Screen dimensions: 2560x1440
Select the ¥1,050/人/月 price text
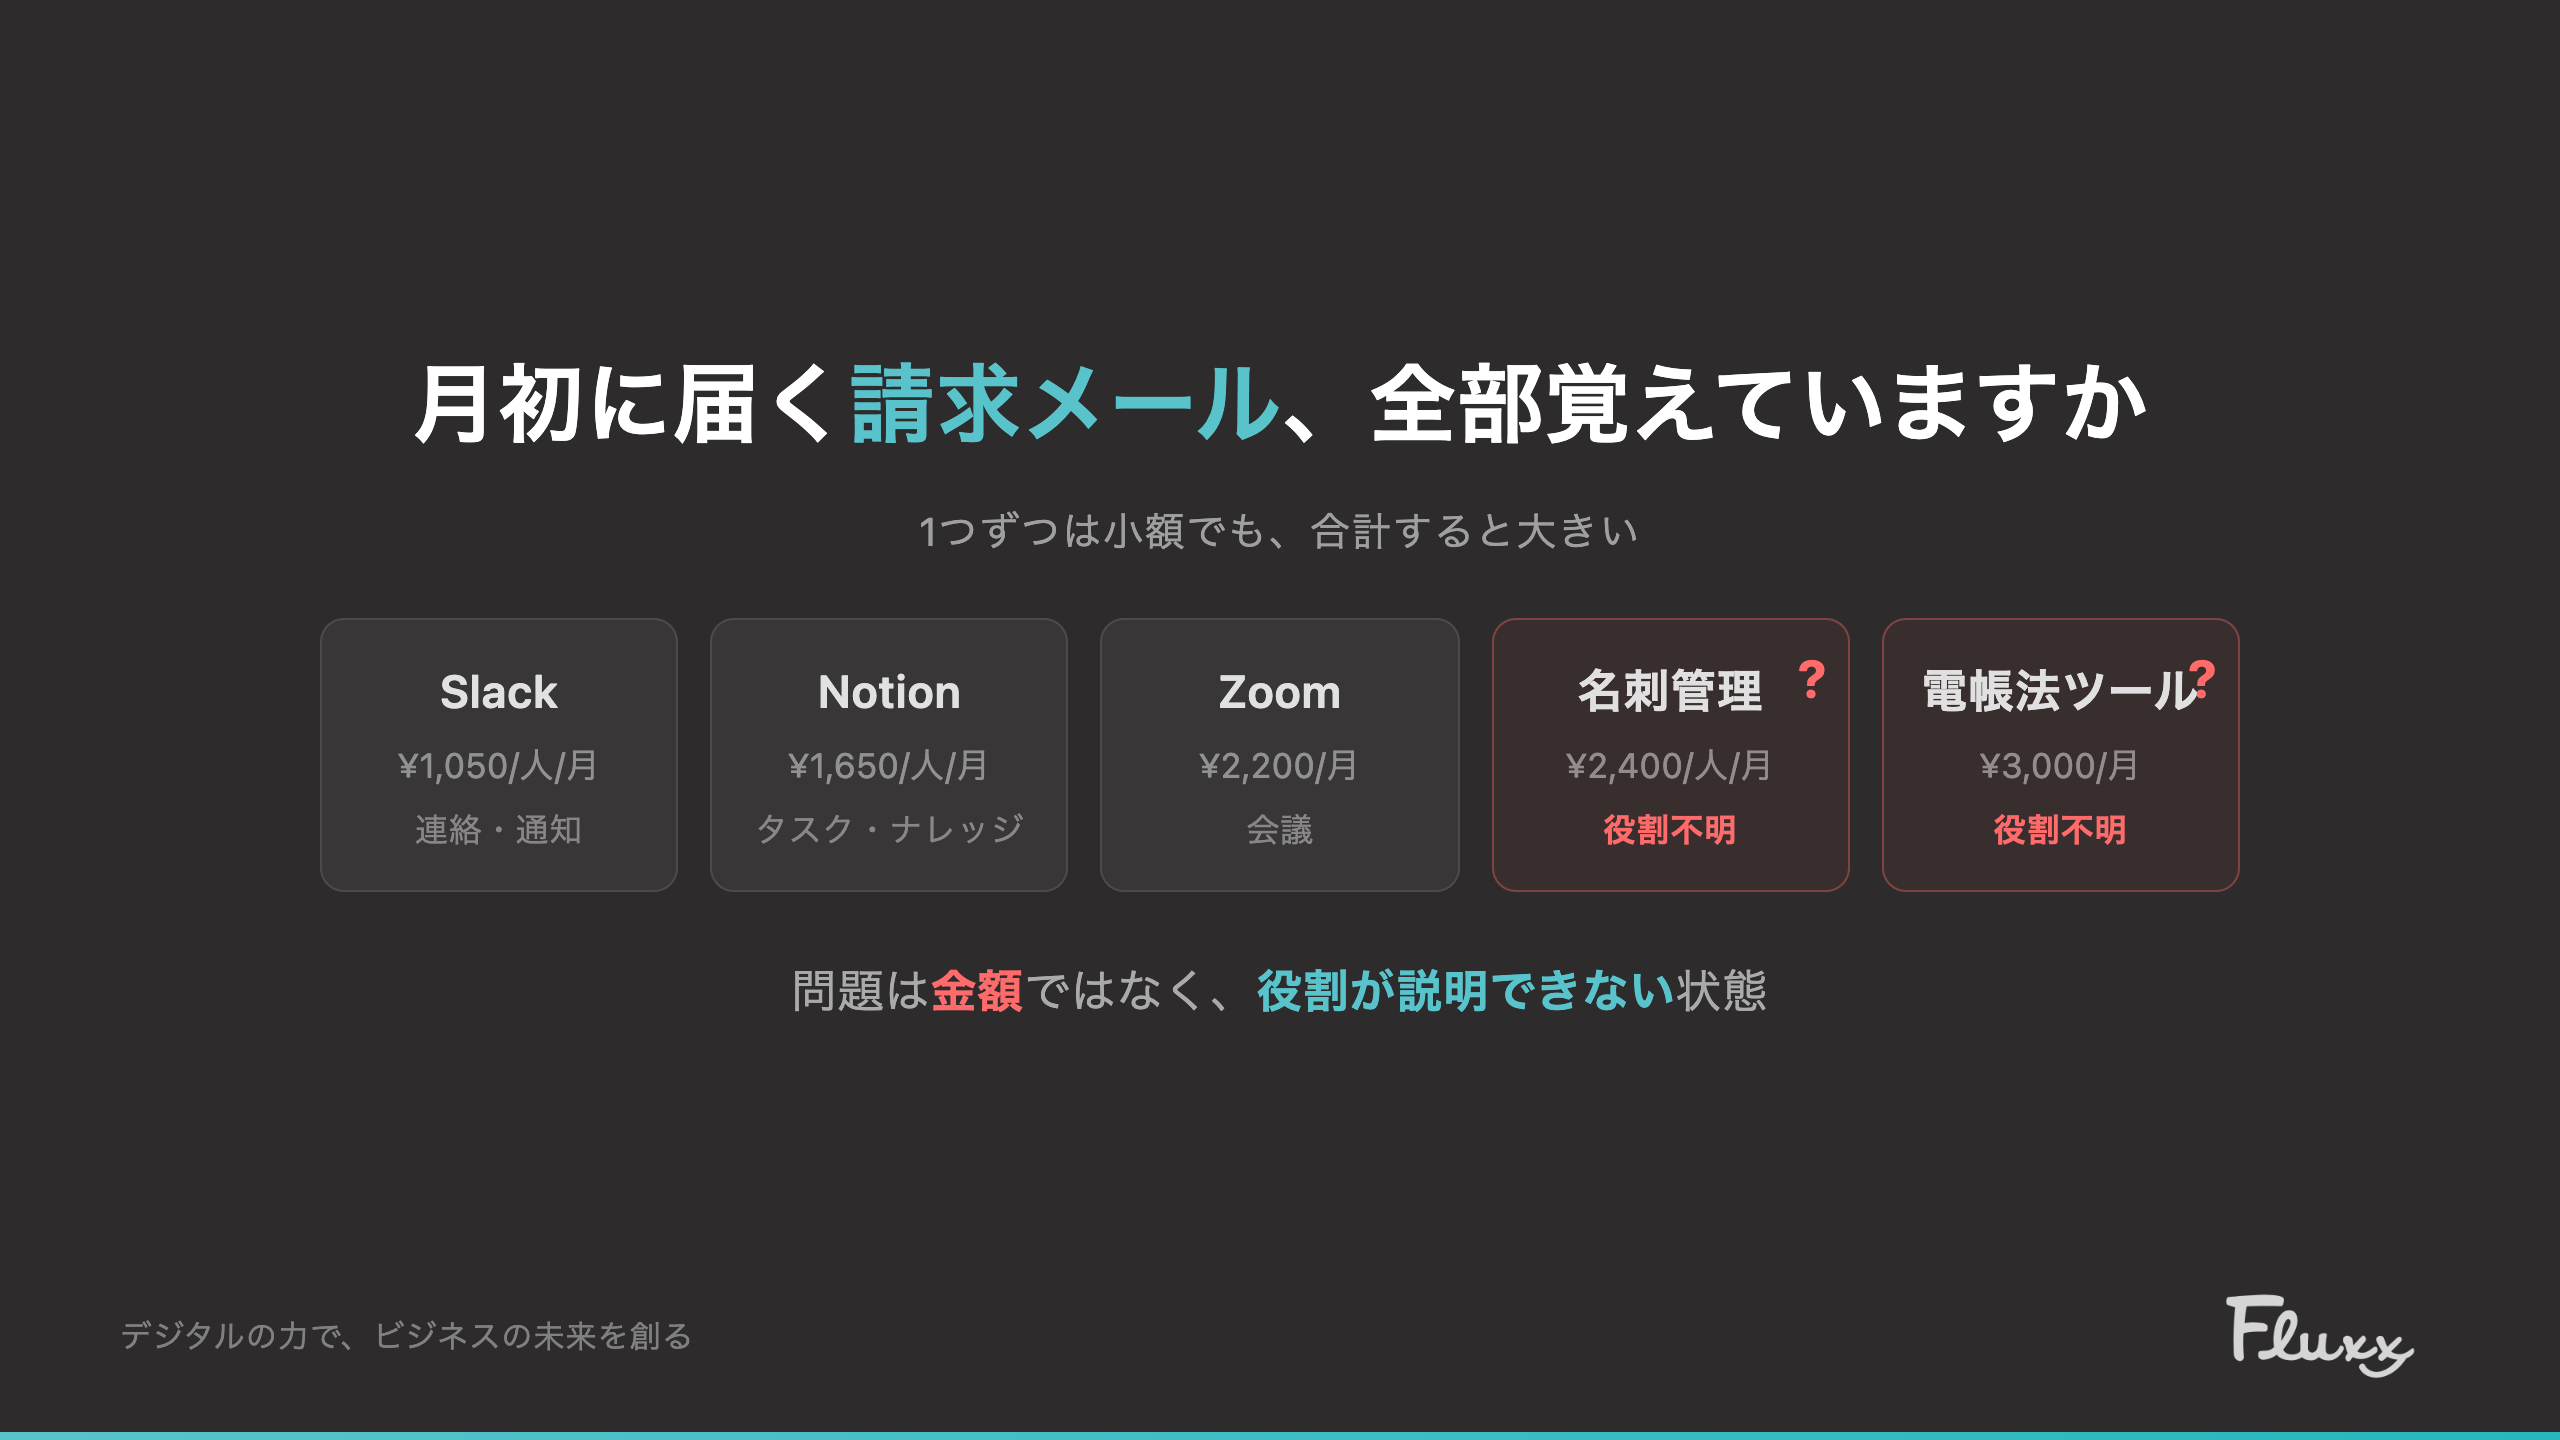click(x=498, y=766)
